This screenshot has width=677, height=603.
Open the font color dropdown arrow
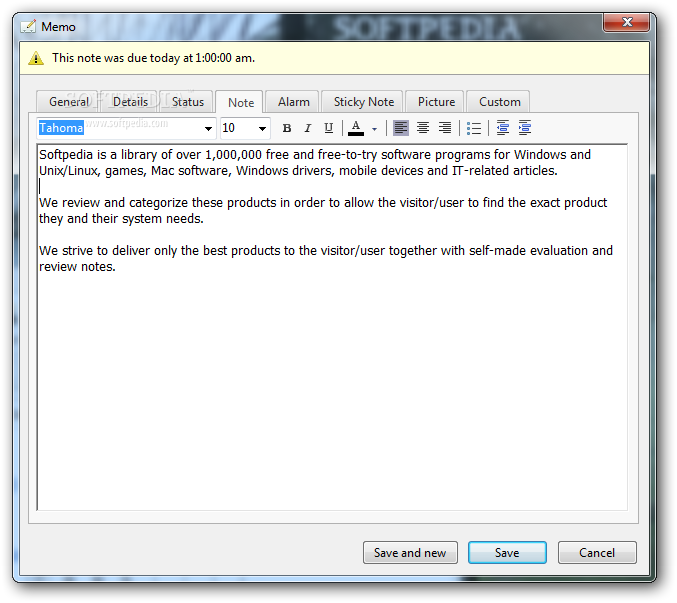tap(374, 129)
